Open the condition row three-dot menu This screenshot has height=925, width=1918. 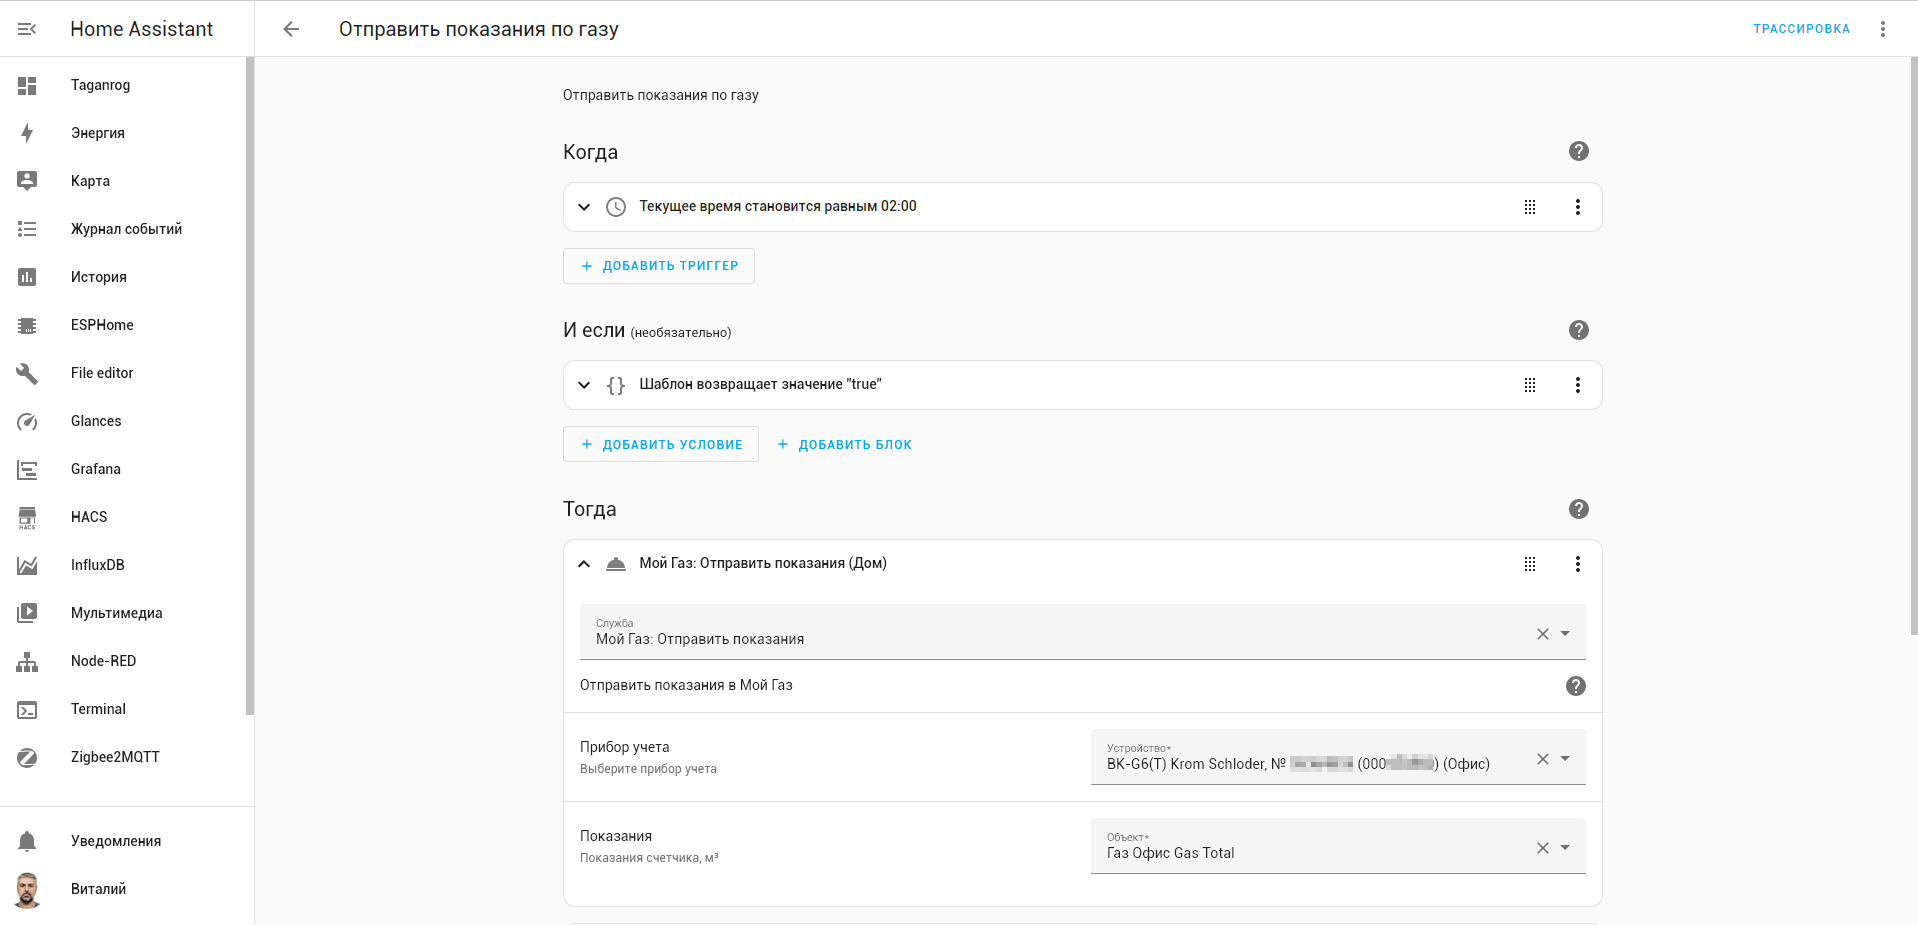[x=1578, y=385]
